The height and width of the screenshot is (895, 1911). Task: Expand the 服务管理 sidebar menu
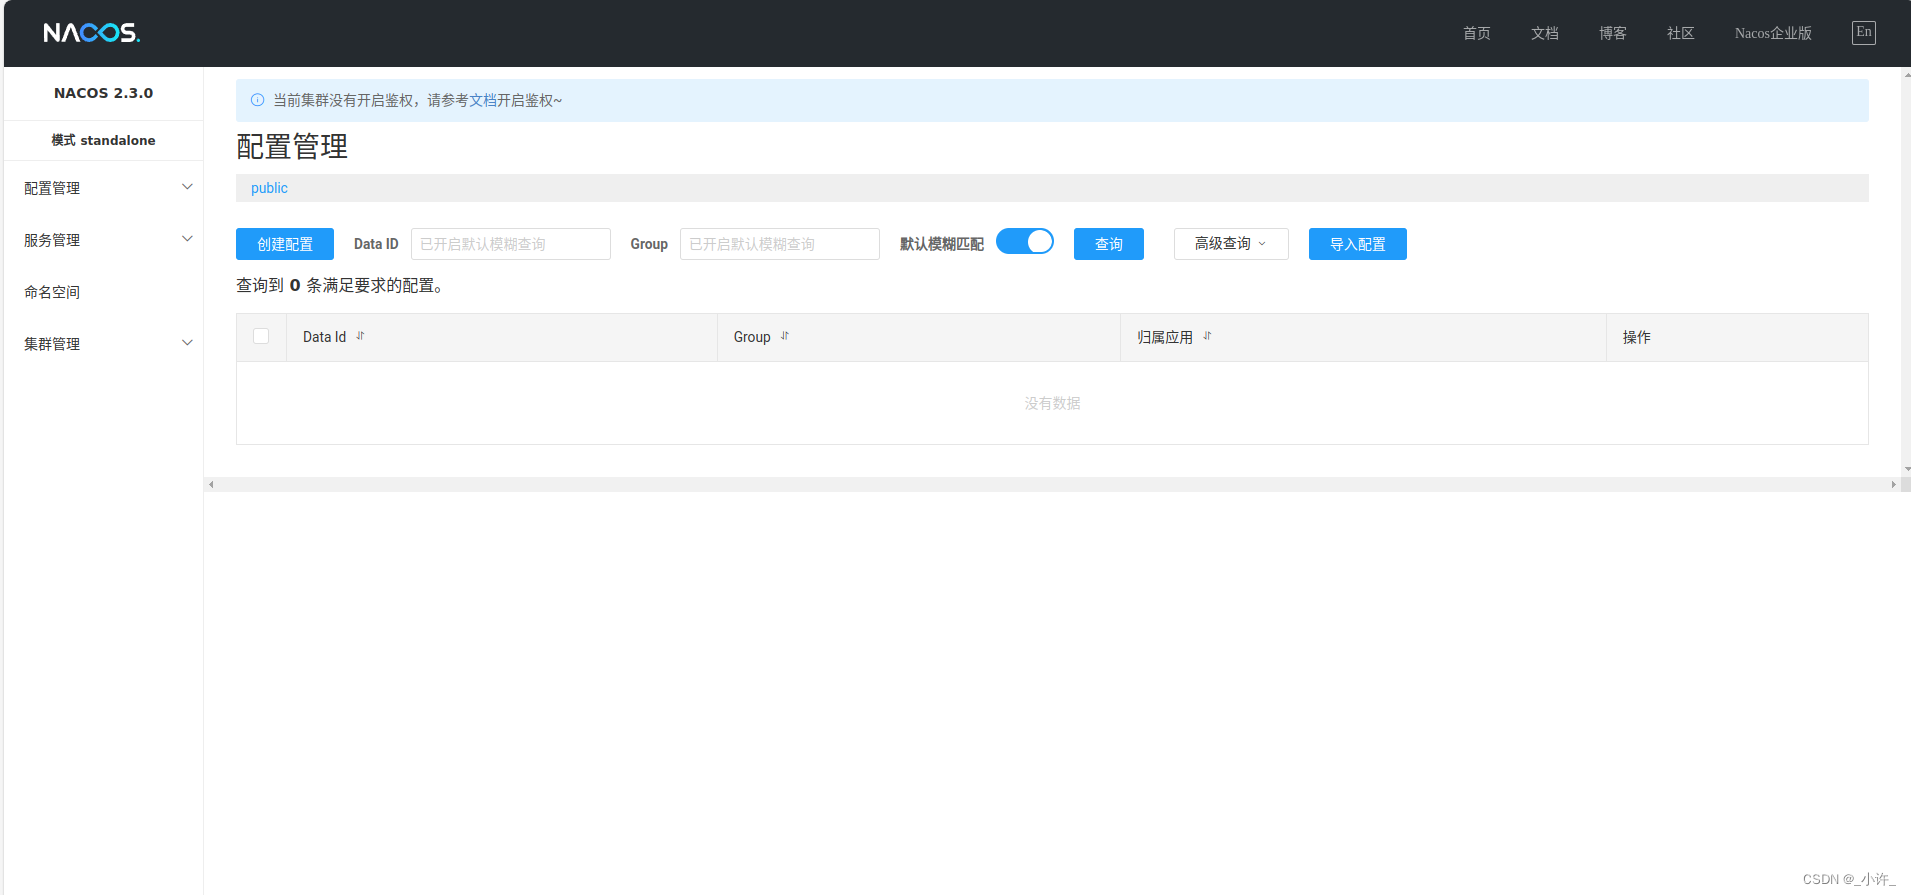(104, 240)
